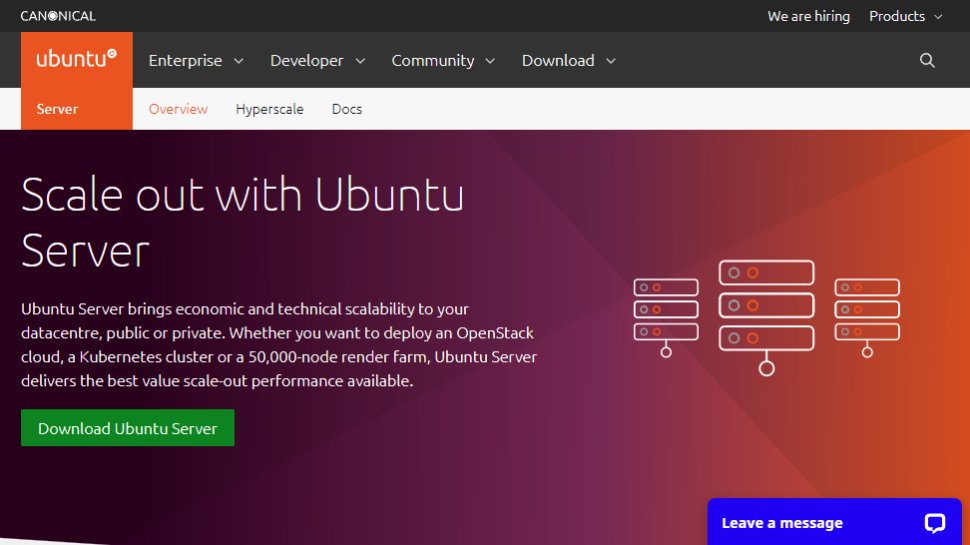Click the Ubuntu logo

[76, 58]
